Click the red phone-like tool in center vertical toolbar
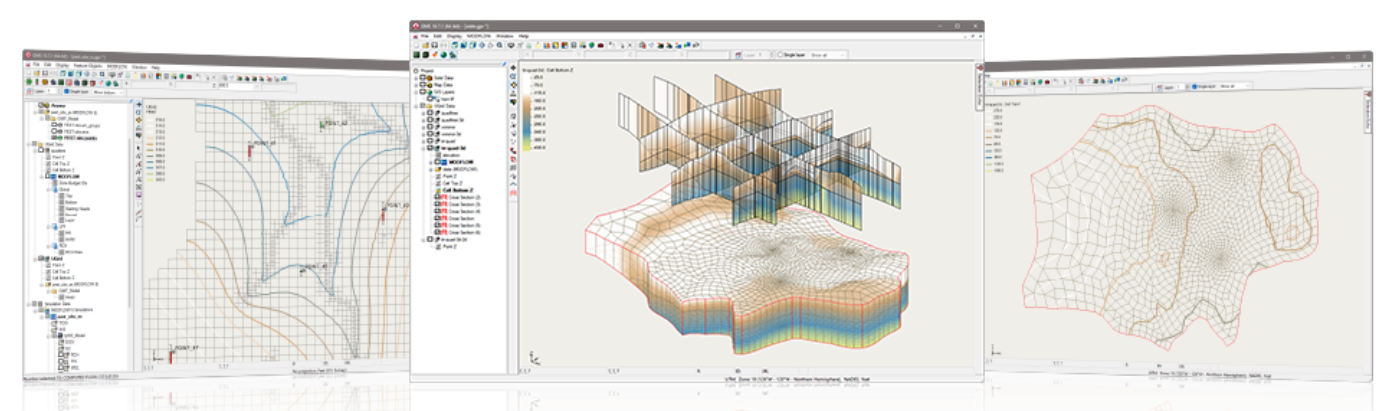1397x411 pixels. tap(514, 149)
